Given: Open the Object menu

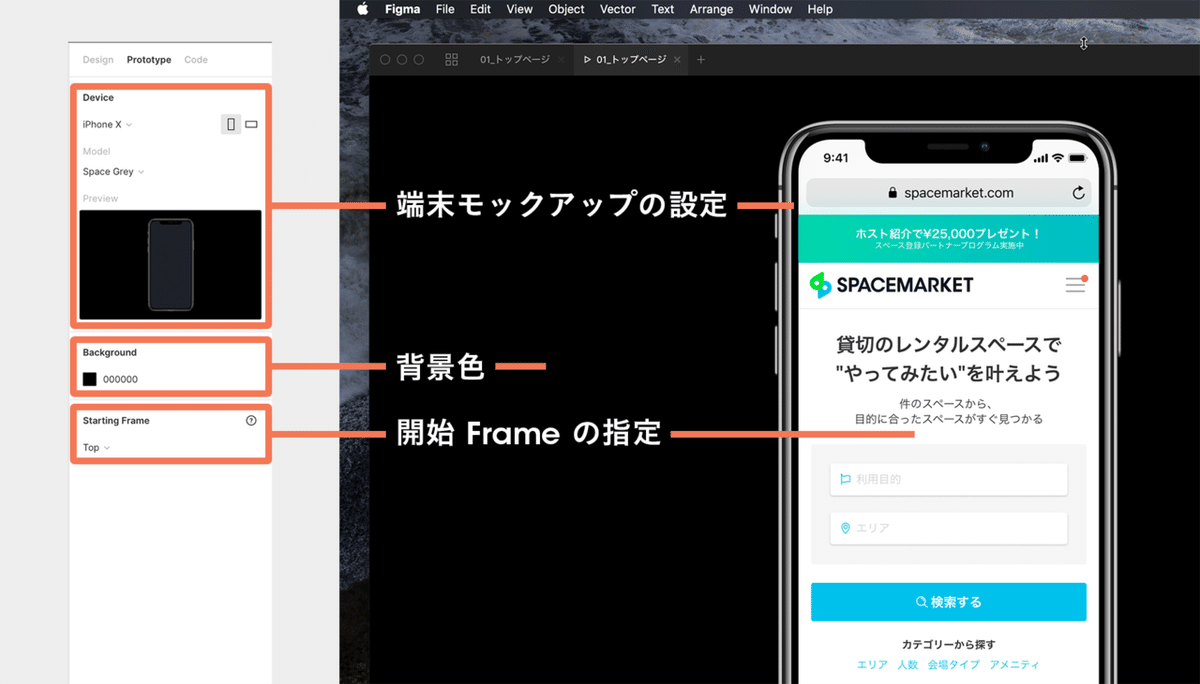Looking at the screenshot, I should click(x=566, y=9).
